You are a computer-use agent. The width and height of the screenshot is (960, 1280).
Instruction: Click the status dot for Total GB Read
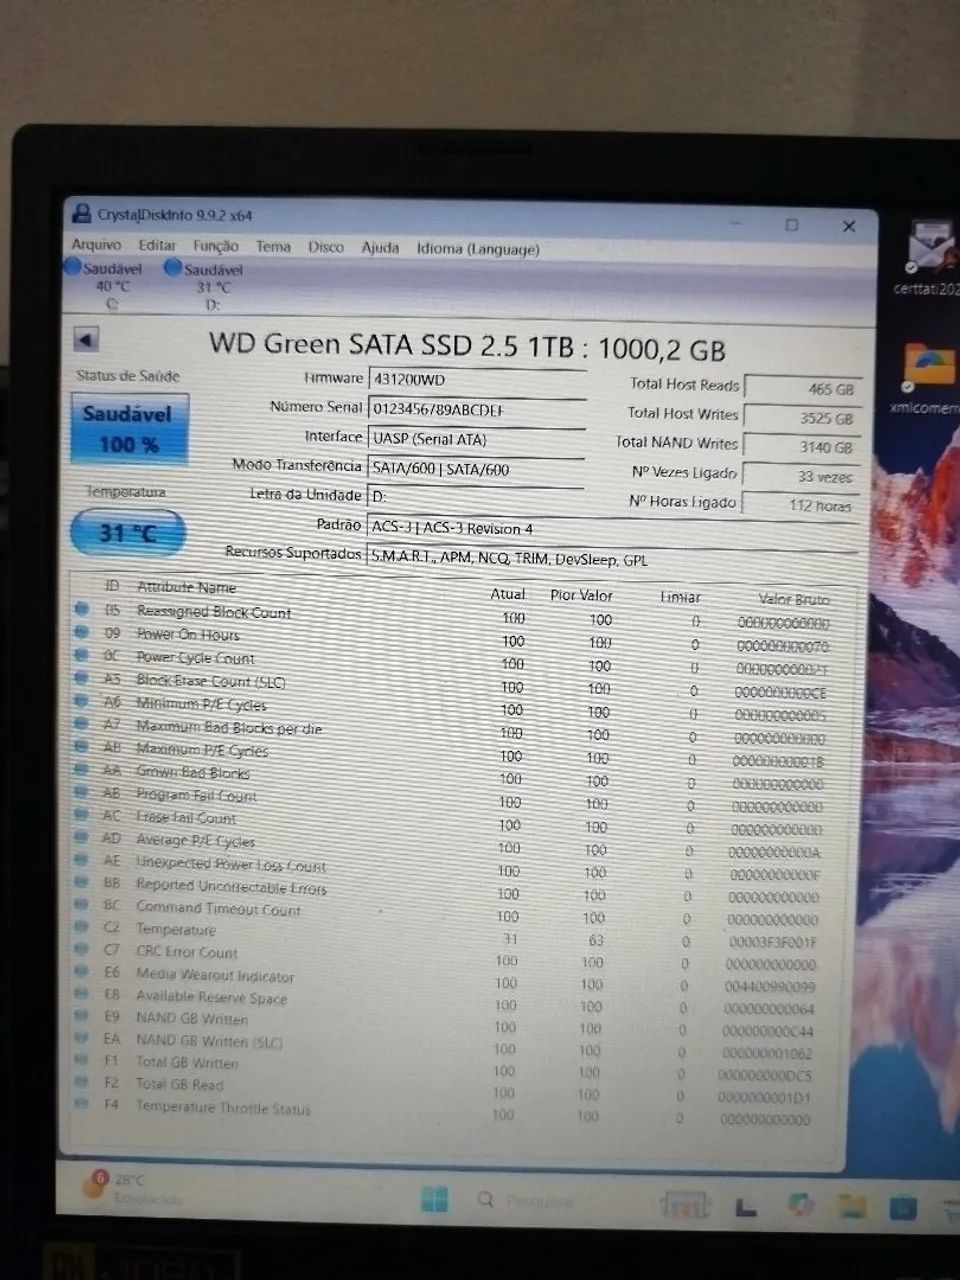[81, 1082]
